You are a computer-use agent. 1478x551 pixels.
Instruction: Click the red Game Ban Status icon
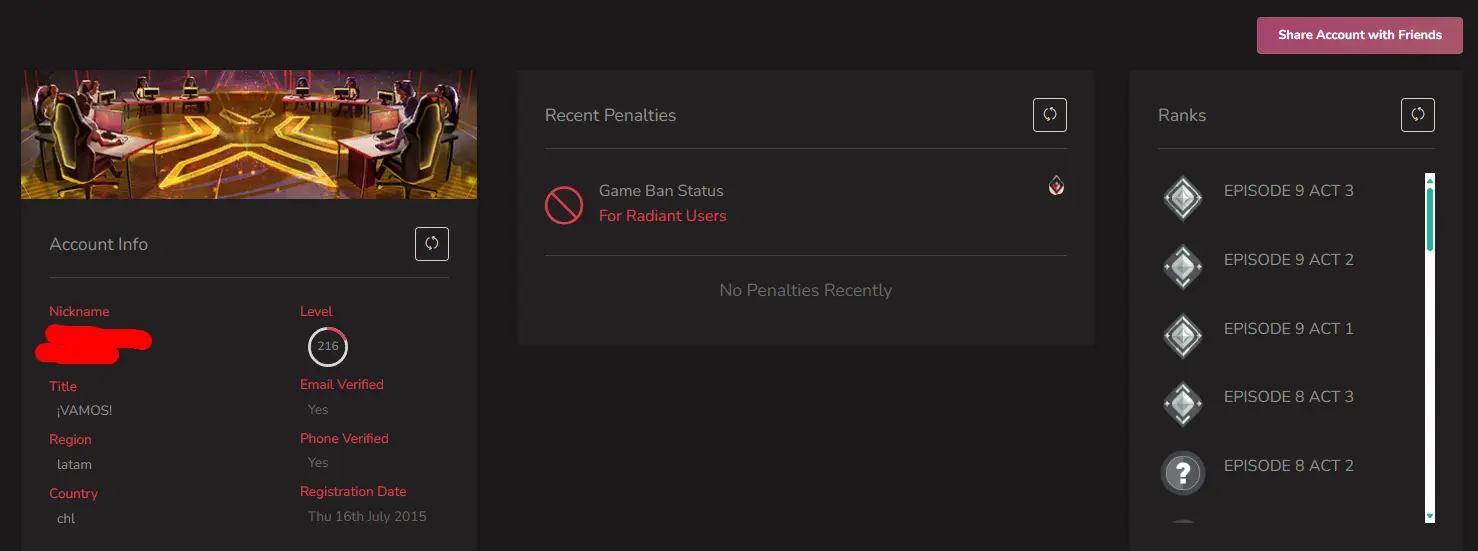pos(564,204)
